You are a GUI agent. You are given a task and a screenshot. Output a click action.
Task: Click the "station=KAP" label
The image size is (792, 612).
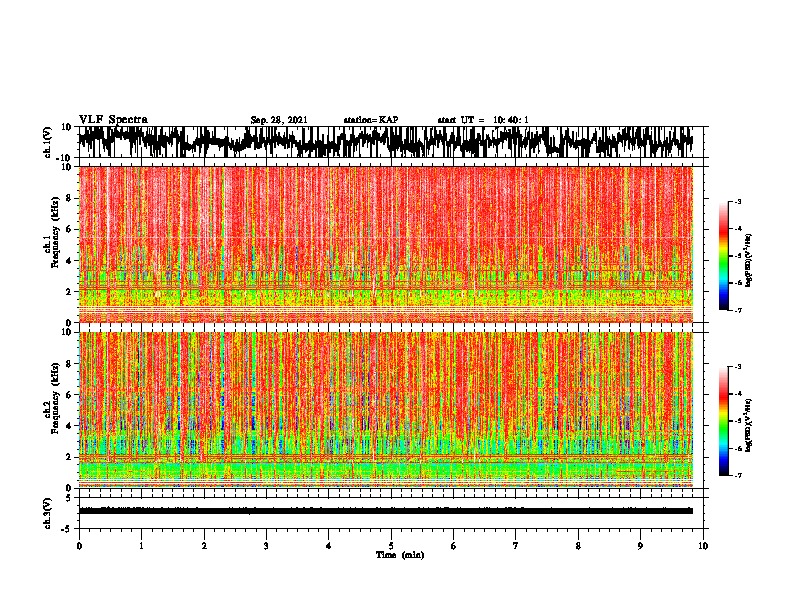pyautogui.click(x=371, y=120)
